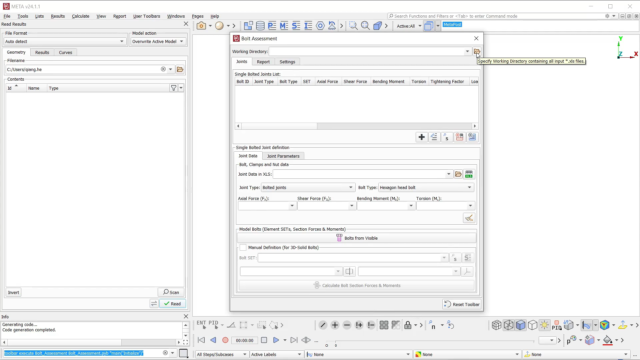
Task: Click the PID color icon in the bottom toolbar
Action: point(556,325)
